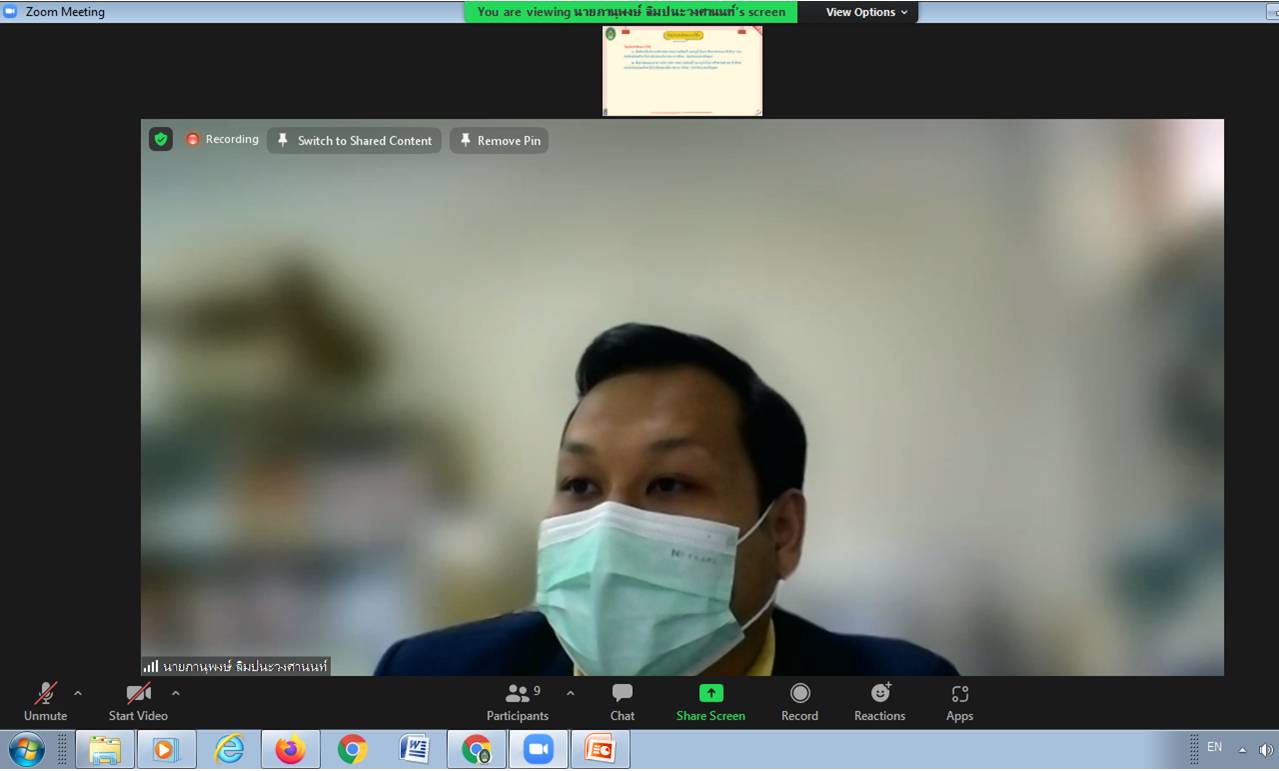Open the Apps panel
This screenshot has height=771, width=1279.
point(959,702)
